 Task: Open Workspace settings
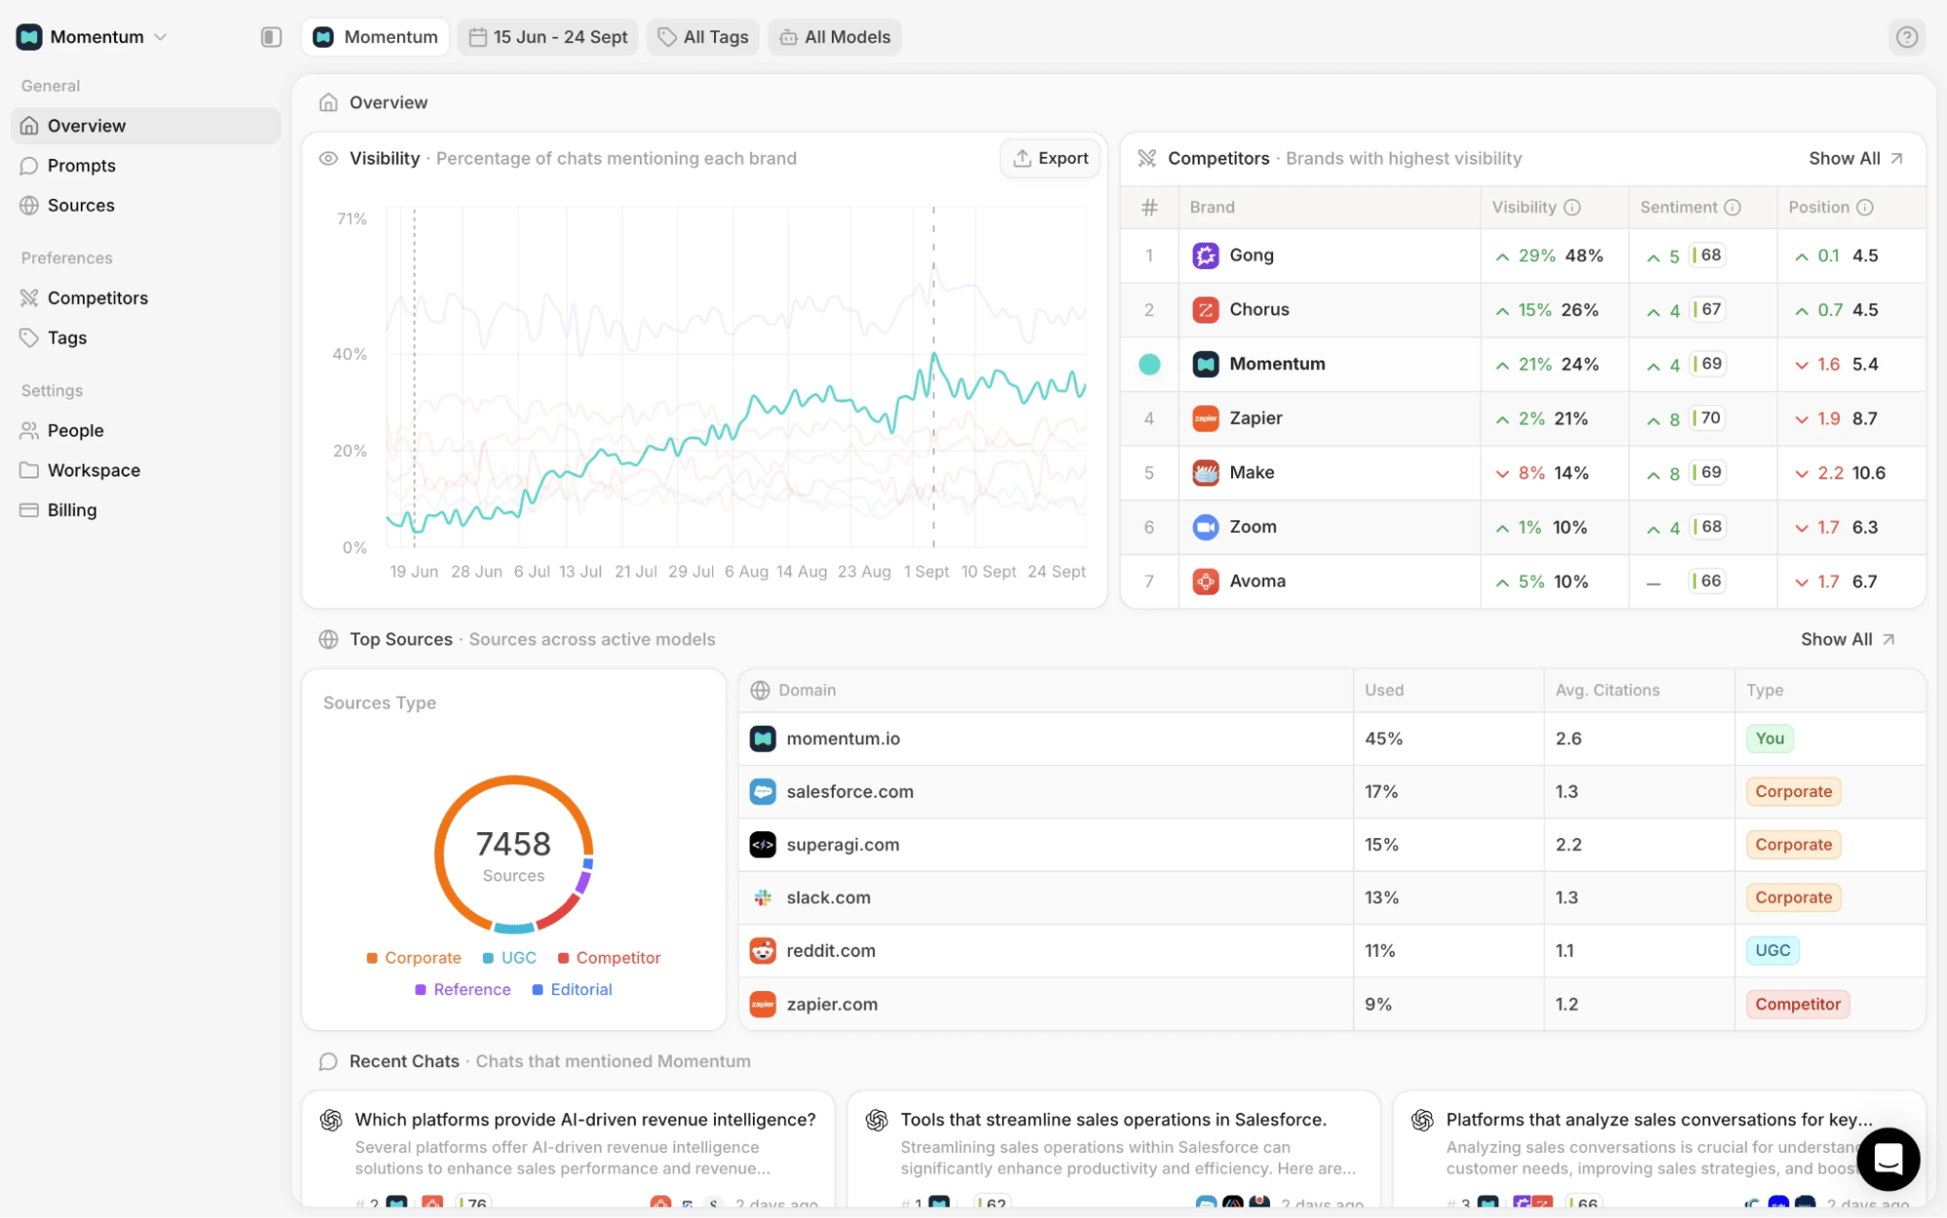pyautogui.click(x=146, y=470)
